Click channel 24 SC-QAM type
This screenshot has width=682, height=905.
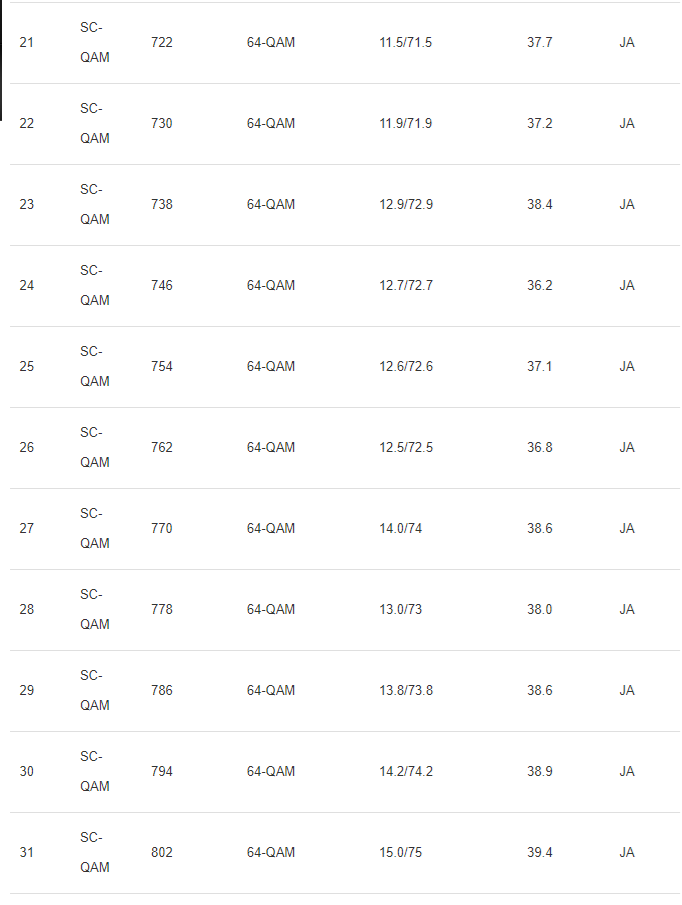[x=95, y=286]
